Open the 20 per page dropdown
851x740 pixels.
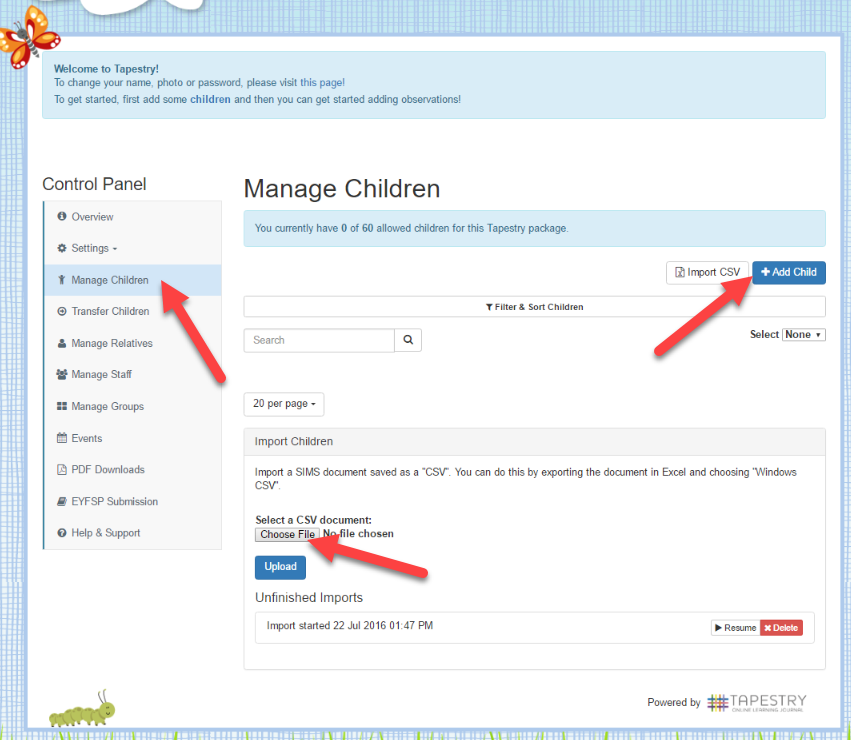pos(284,404)
